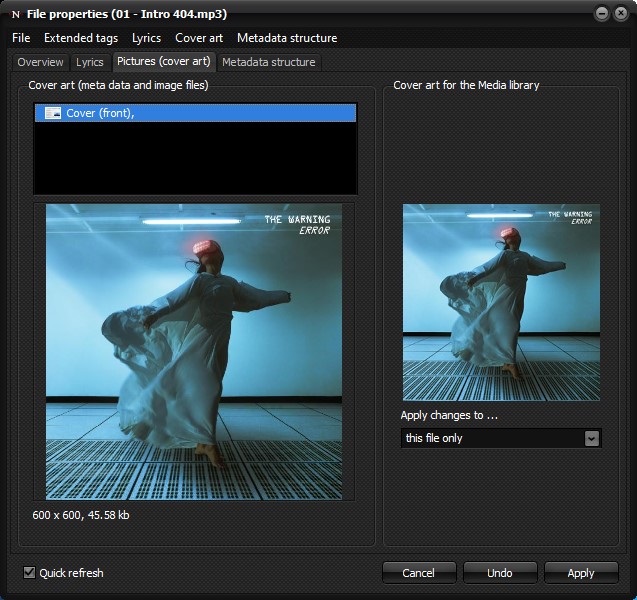The image size is (637, 600).
Task: Go to the Metadata structure tab
Action: coord(268,62)
